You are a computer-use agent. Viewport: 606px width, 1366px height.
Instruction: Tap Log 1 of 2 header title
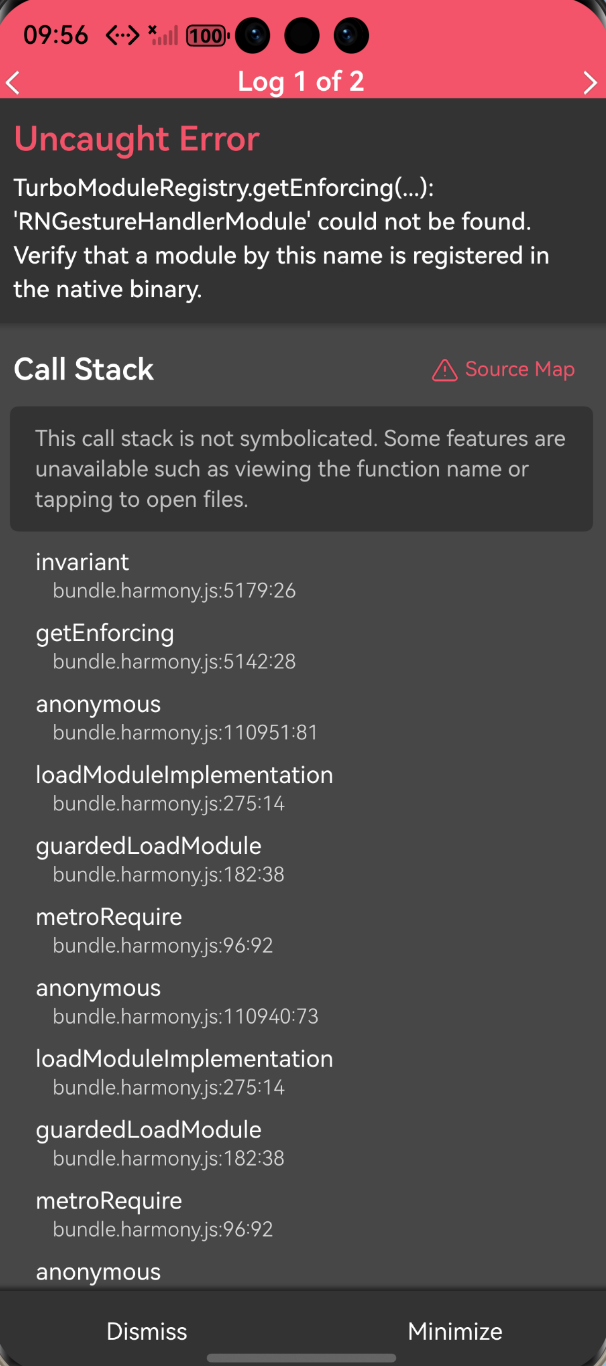(x=301, y=82)
